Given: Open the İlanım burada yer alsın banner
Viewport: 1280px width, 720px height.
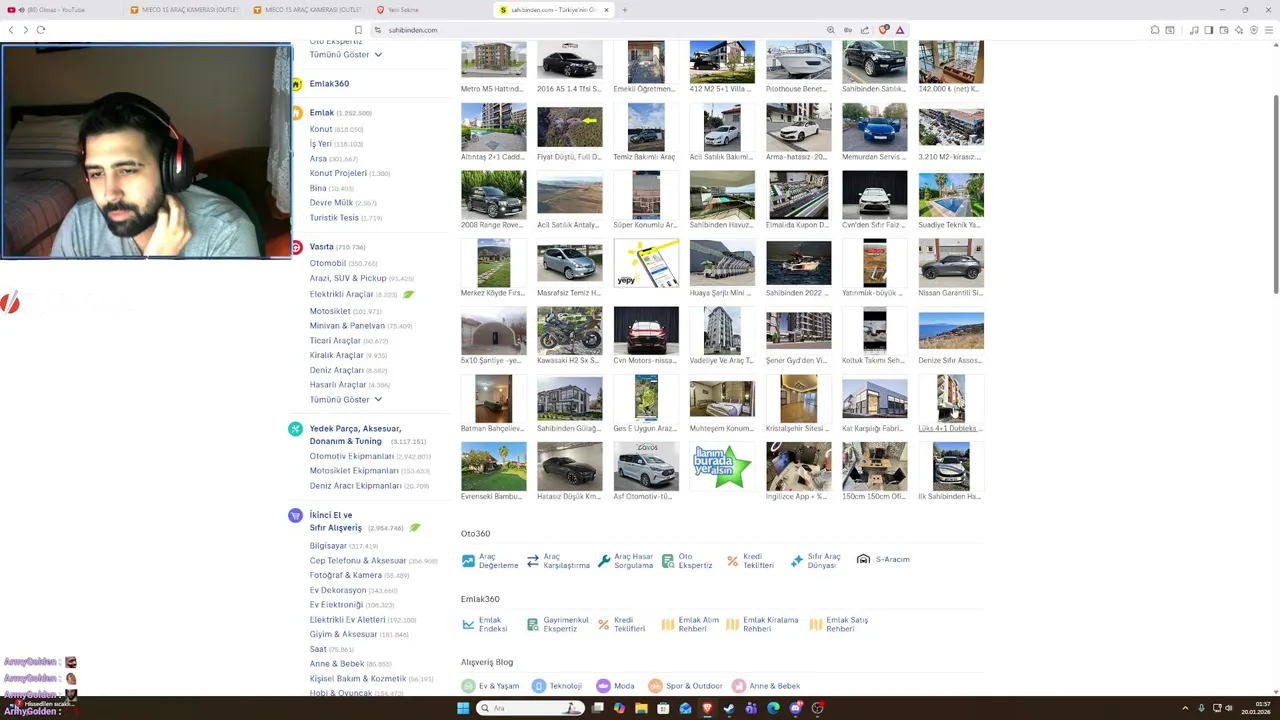Looking at the screenshot, I should (722, 467).
